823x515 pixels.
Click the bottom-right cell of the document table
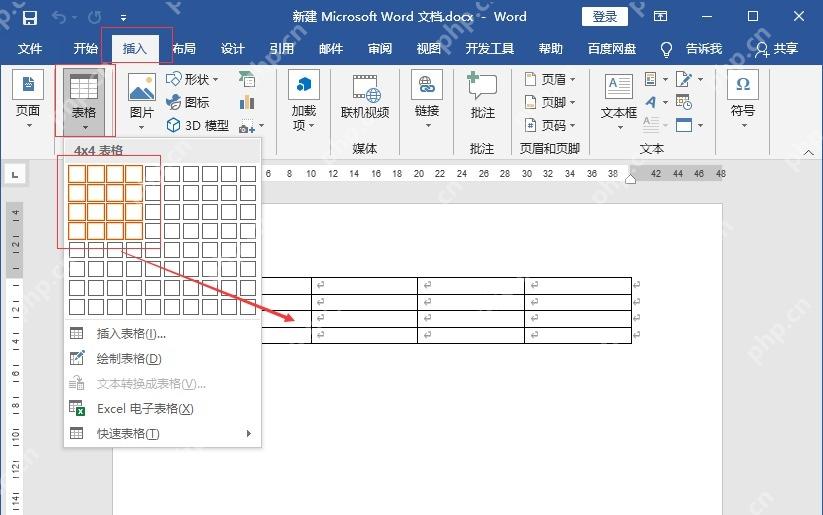pos(578,335)
